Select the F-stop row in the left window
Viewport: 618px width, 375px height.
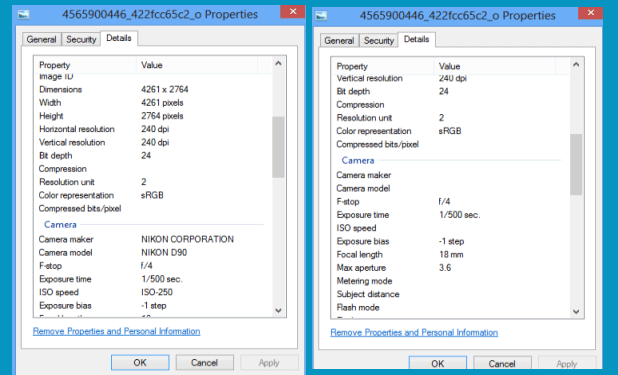[153, 266]
